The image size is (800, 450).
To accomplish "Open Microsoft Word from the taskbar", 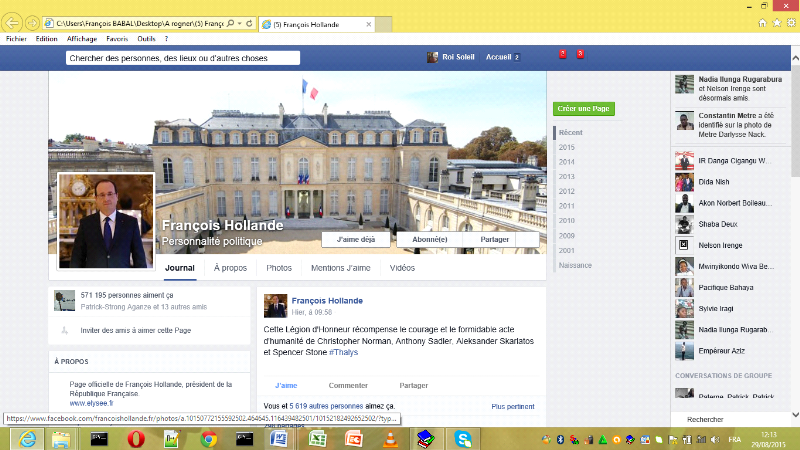I will (x=280, y=438).
